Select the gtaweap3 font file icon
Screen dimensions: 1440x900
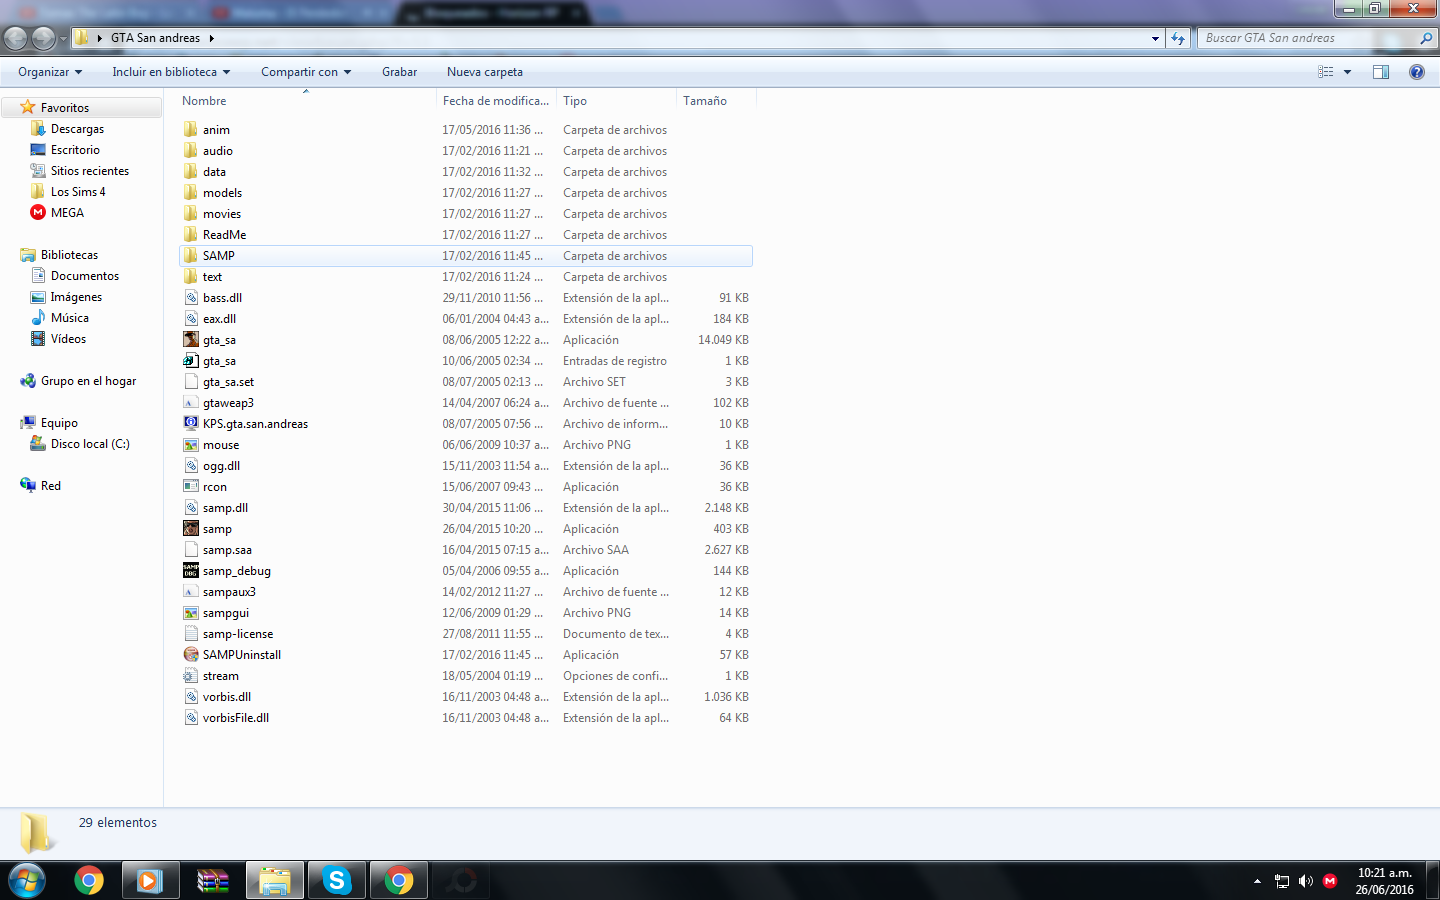pos(191,403)
